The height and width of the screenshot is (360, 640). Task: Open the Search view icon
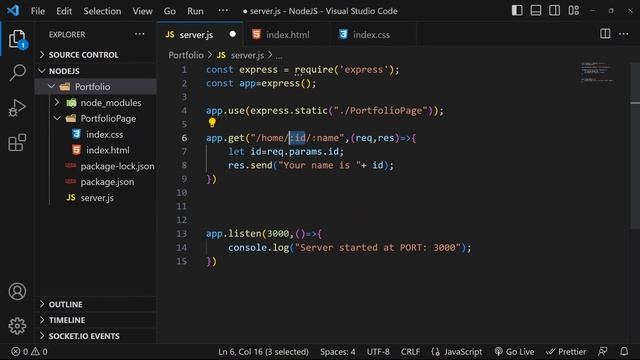(x=17, y=73)
